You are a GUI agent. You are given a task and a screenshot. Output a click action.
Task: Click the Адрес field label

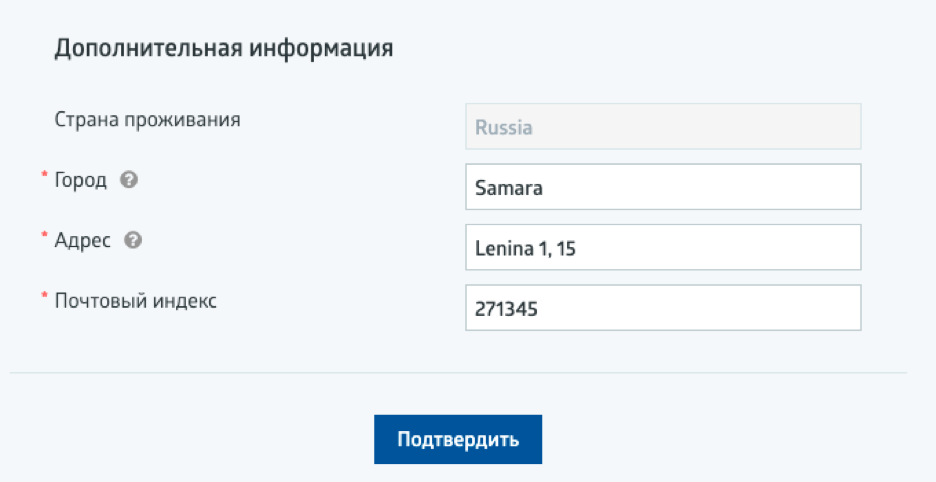pyautogui.click(x=82, y=241)
